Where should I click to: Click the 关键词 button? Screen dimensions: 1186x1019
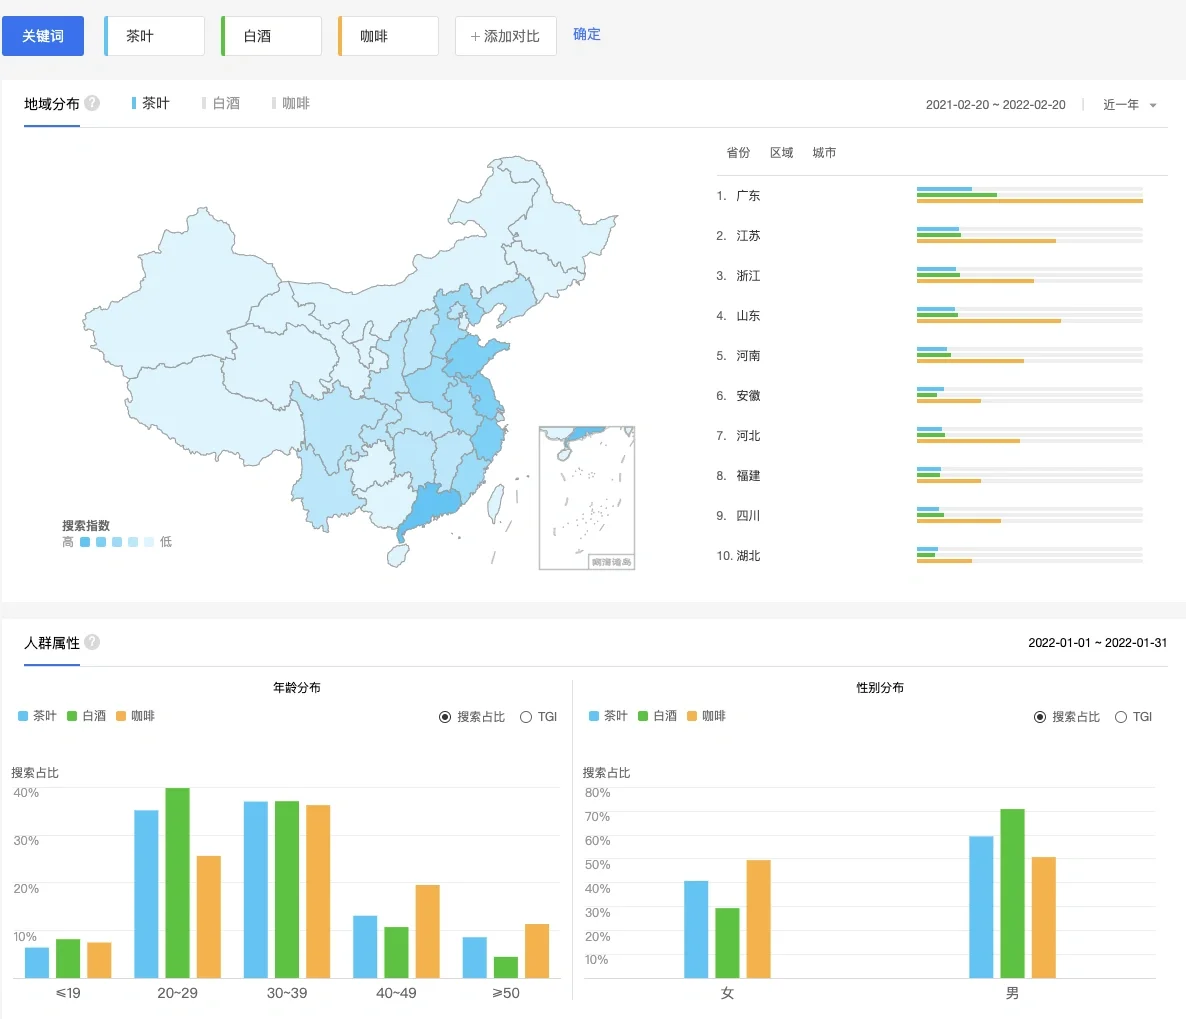(x=43, y=36)
